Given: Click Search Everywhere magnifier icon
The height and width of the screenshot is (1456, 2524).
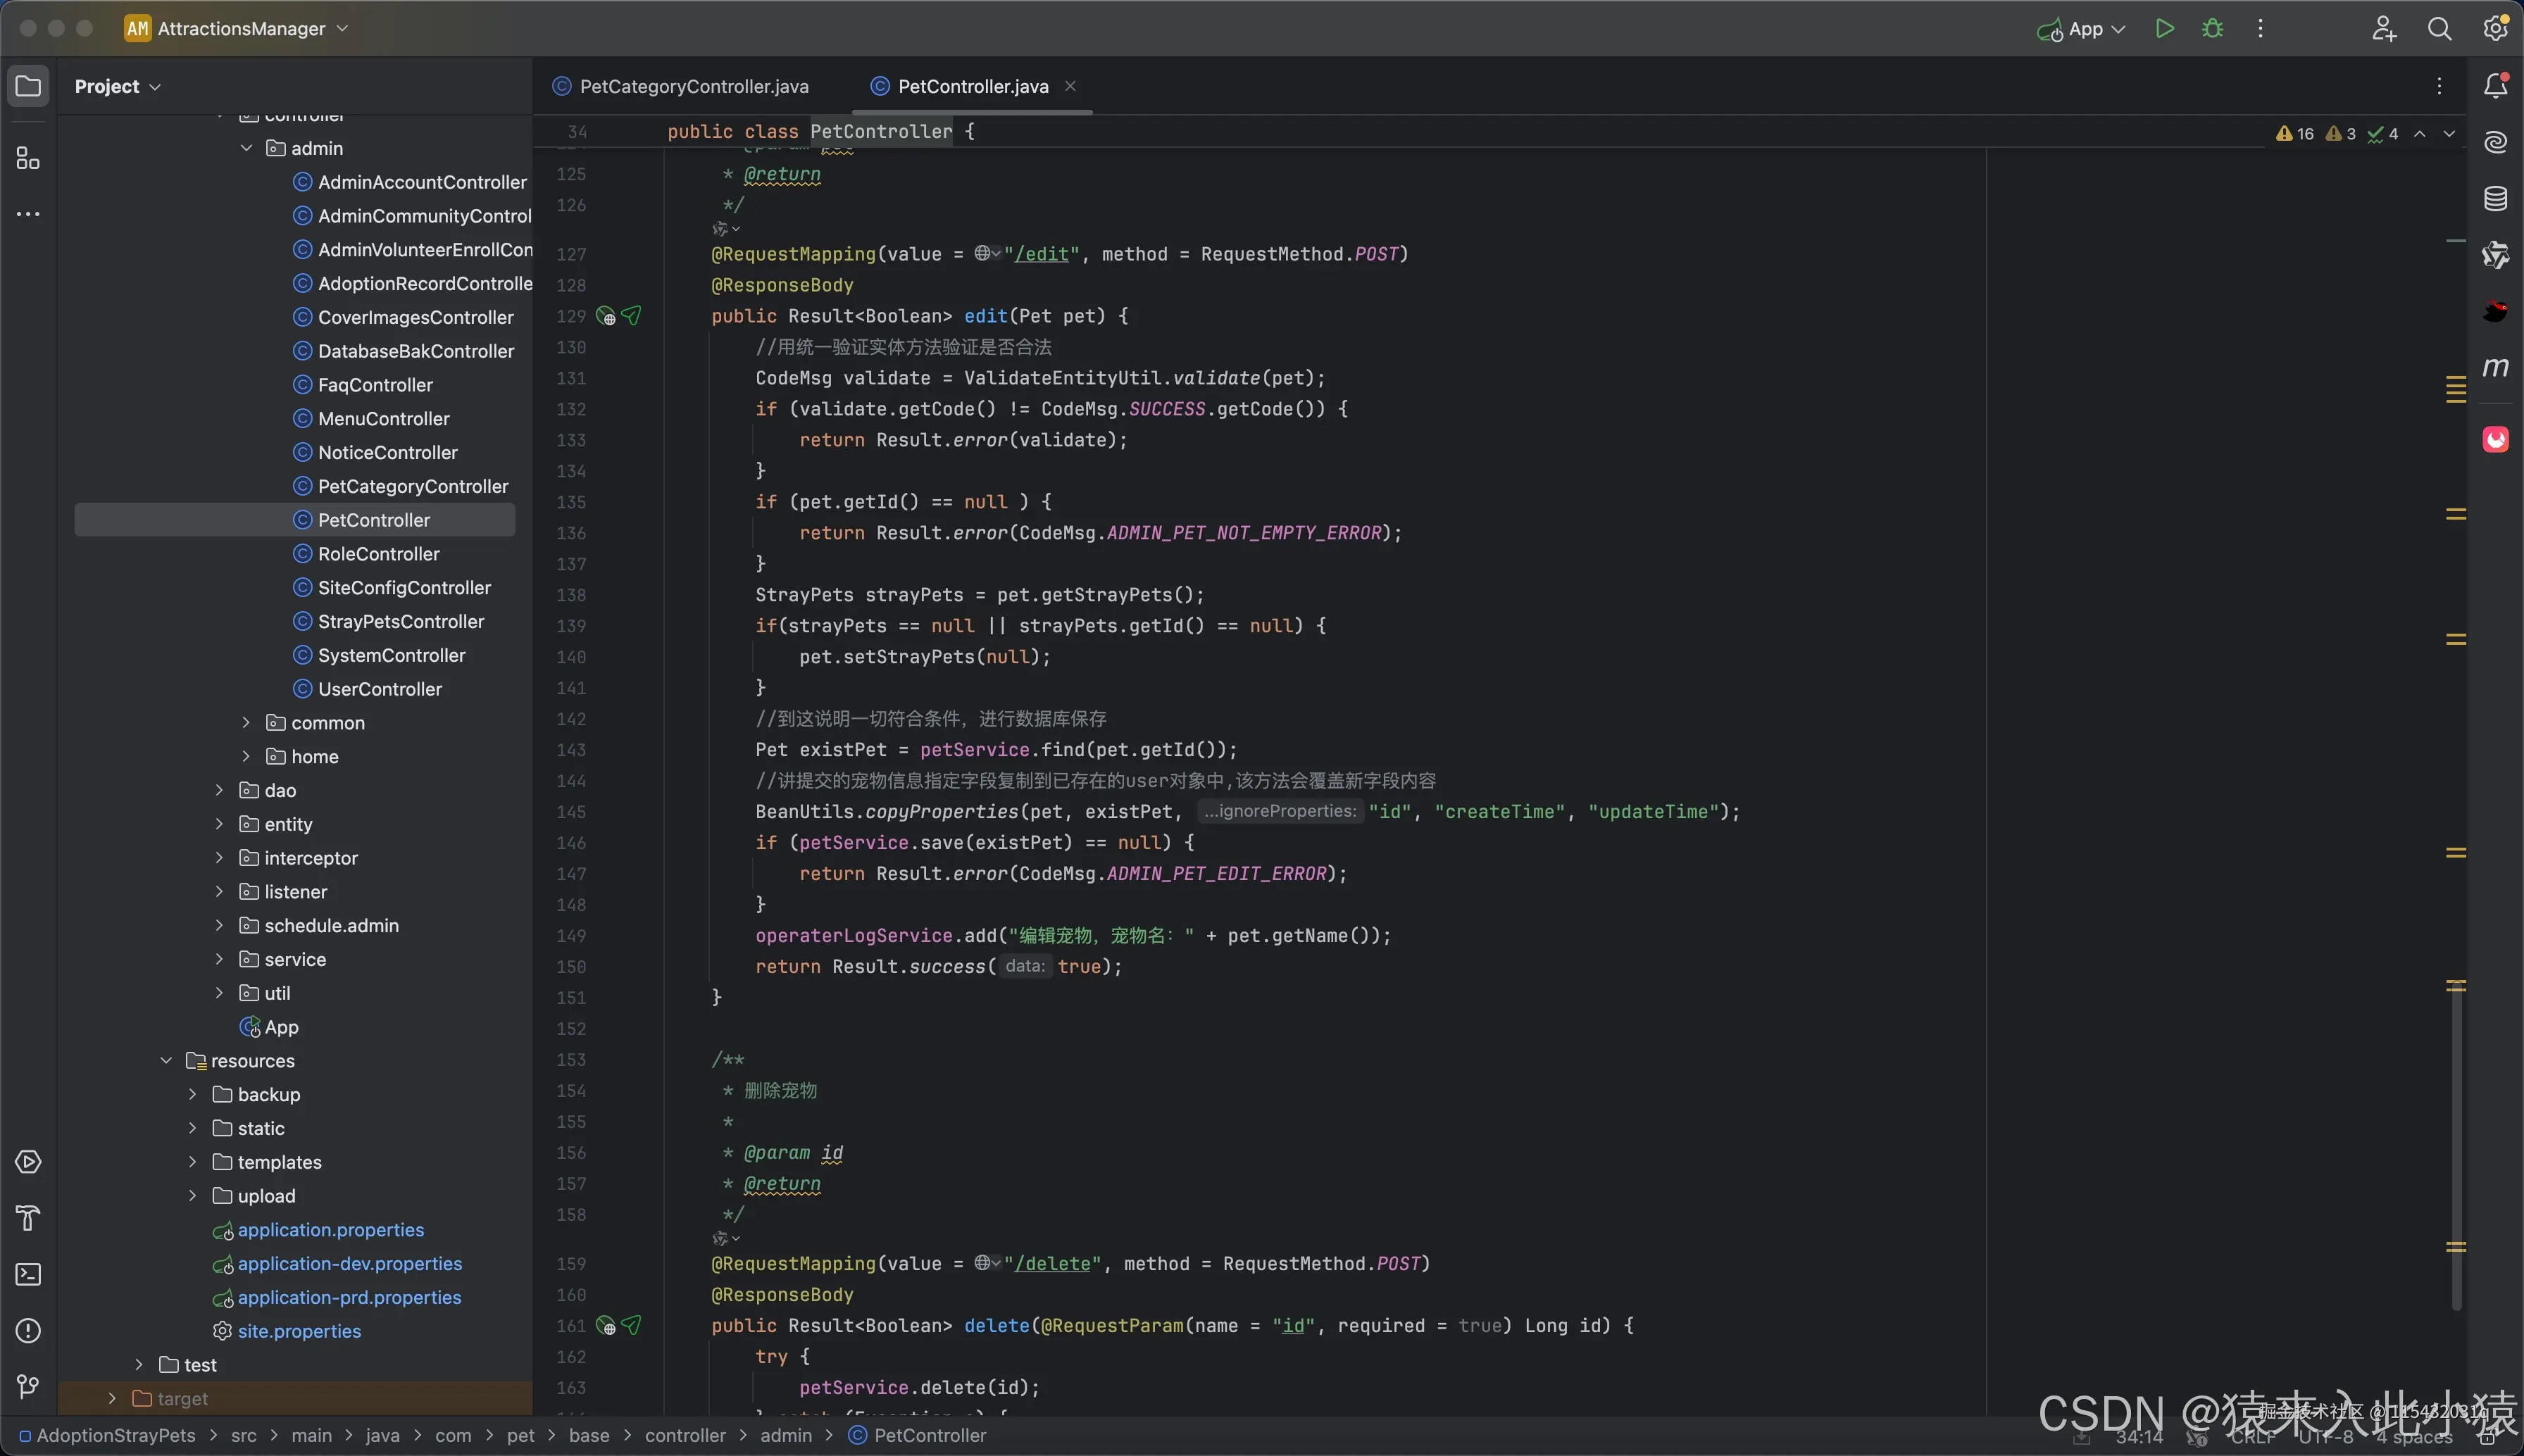Looking at the screenshot, I should pos(2439,29).
